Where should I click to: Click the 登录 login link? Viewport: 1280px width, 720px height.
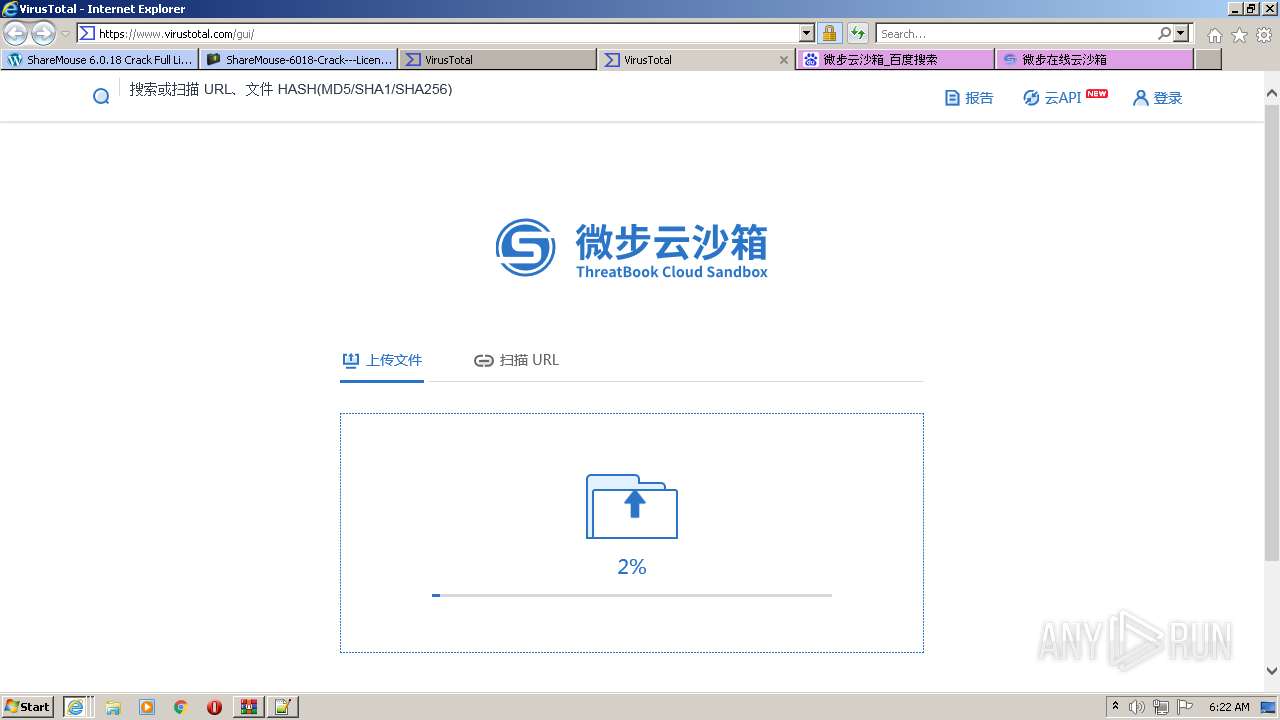(x=1158, y=98)
